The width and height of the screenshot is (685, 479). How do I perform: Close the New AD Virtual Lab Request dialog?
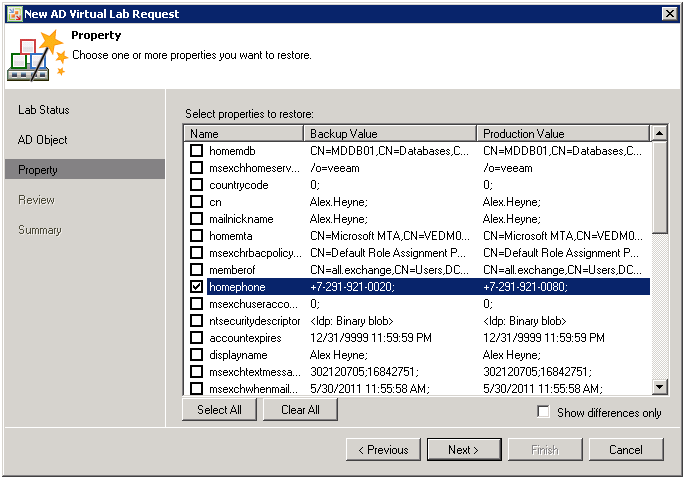[672, 13]
